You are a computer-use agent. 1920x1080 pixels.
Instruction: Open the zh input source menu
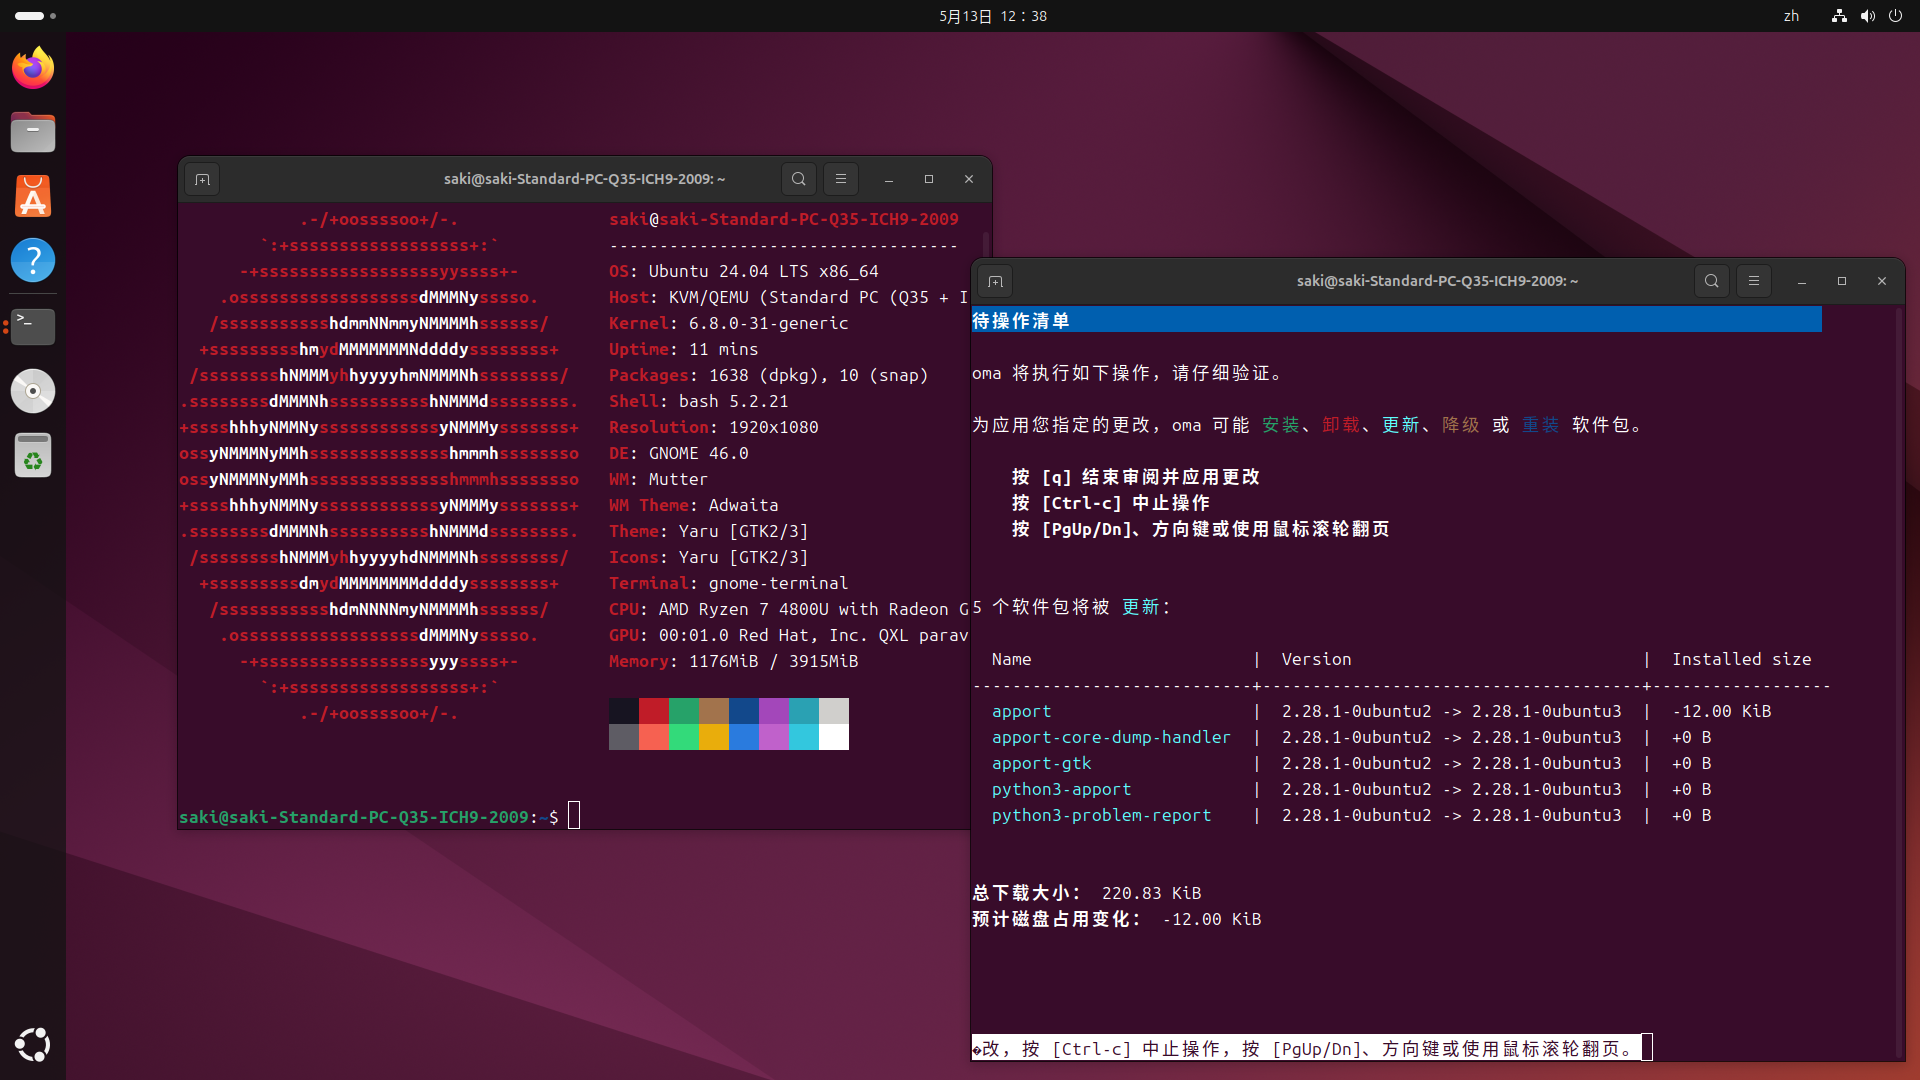tap(1791, 16)
